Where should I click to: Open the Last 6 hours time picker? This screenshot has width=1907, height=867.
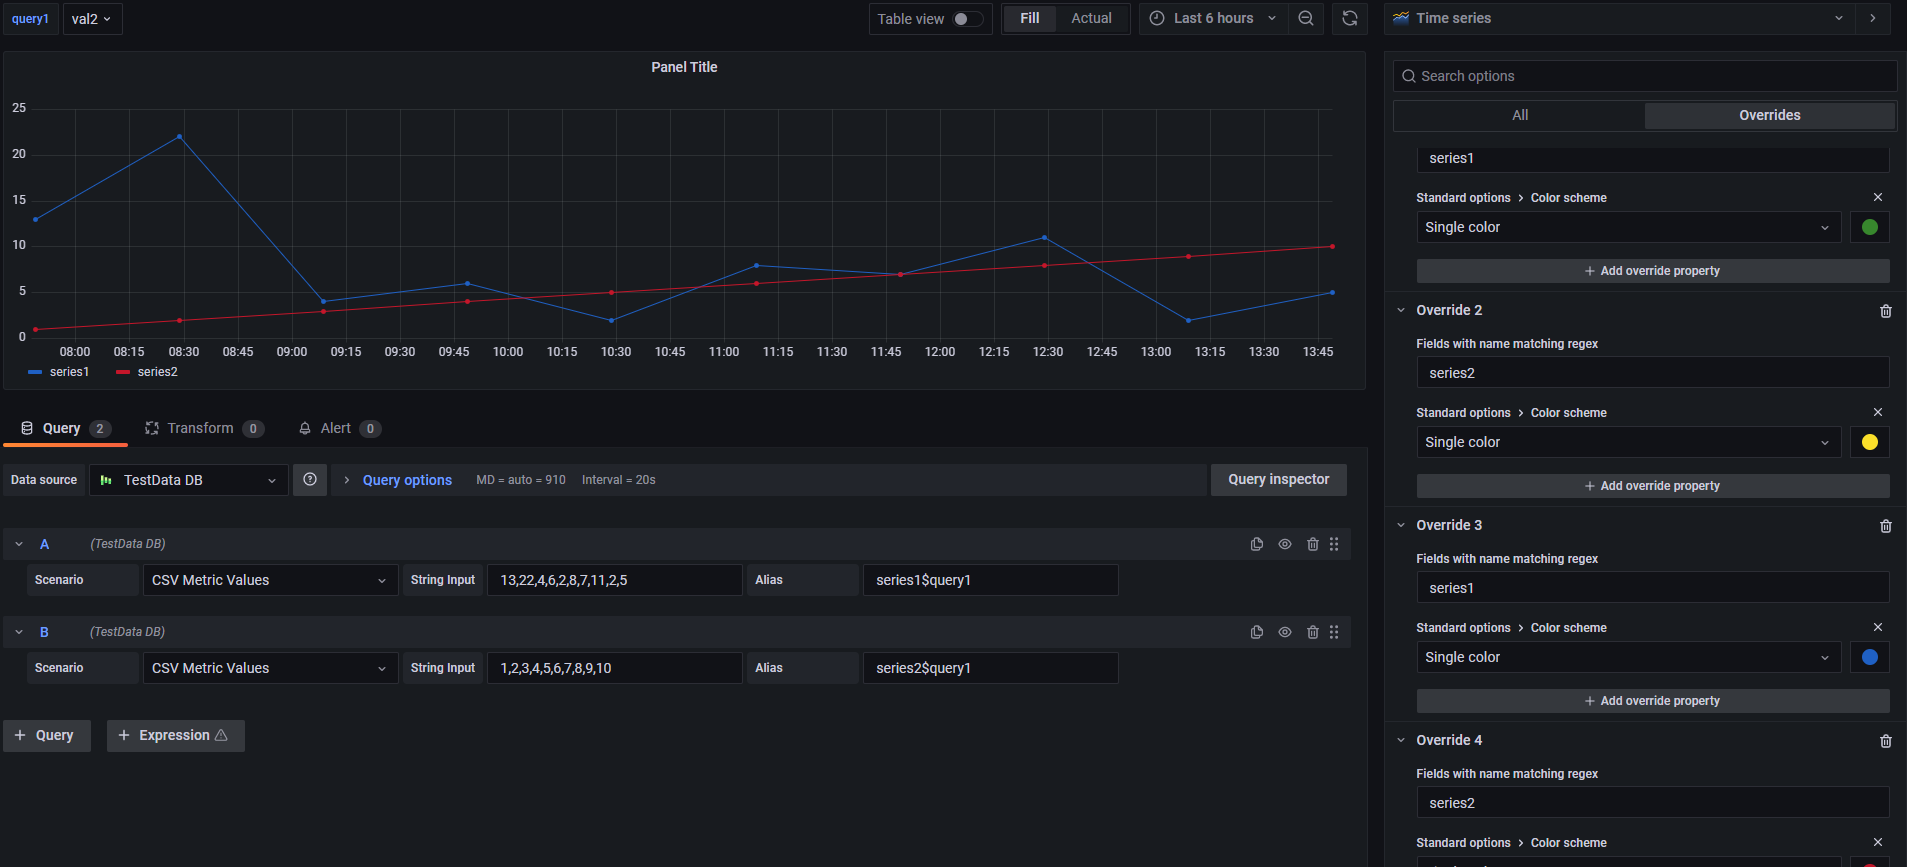pyautogui.click(x=1213, y=18)
